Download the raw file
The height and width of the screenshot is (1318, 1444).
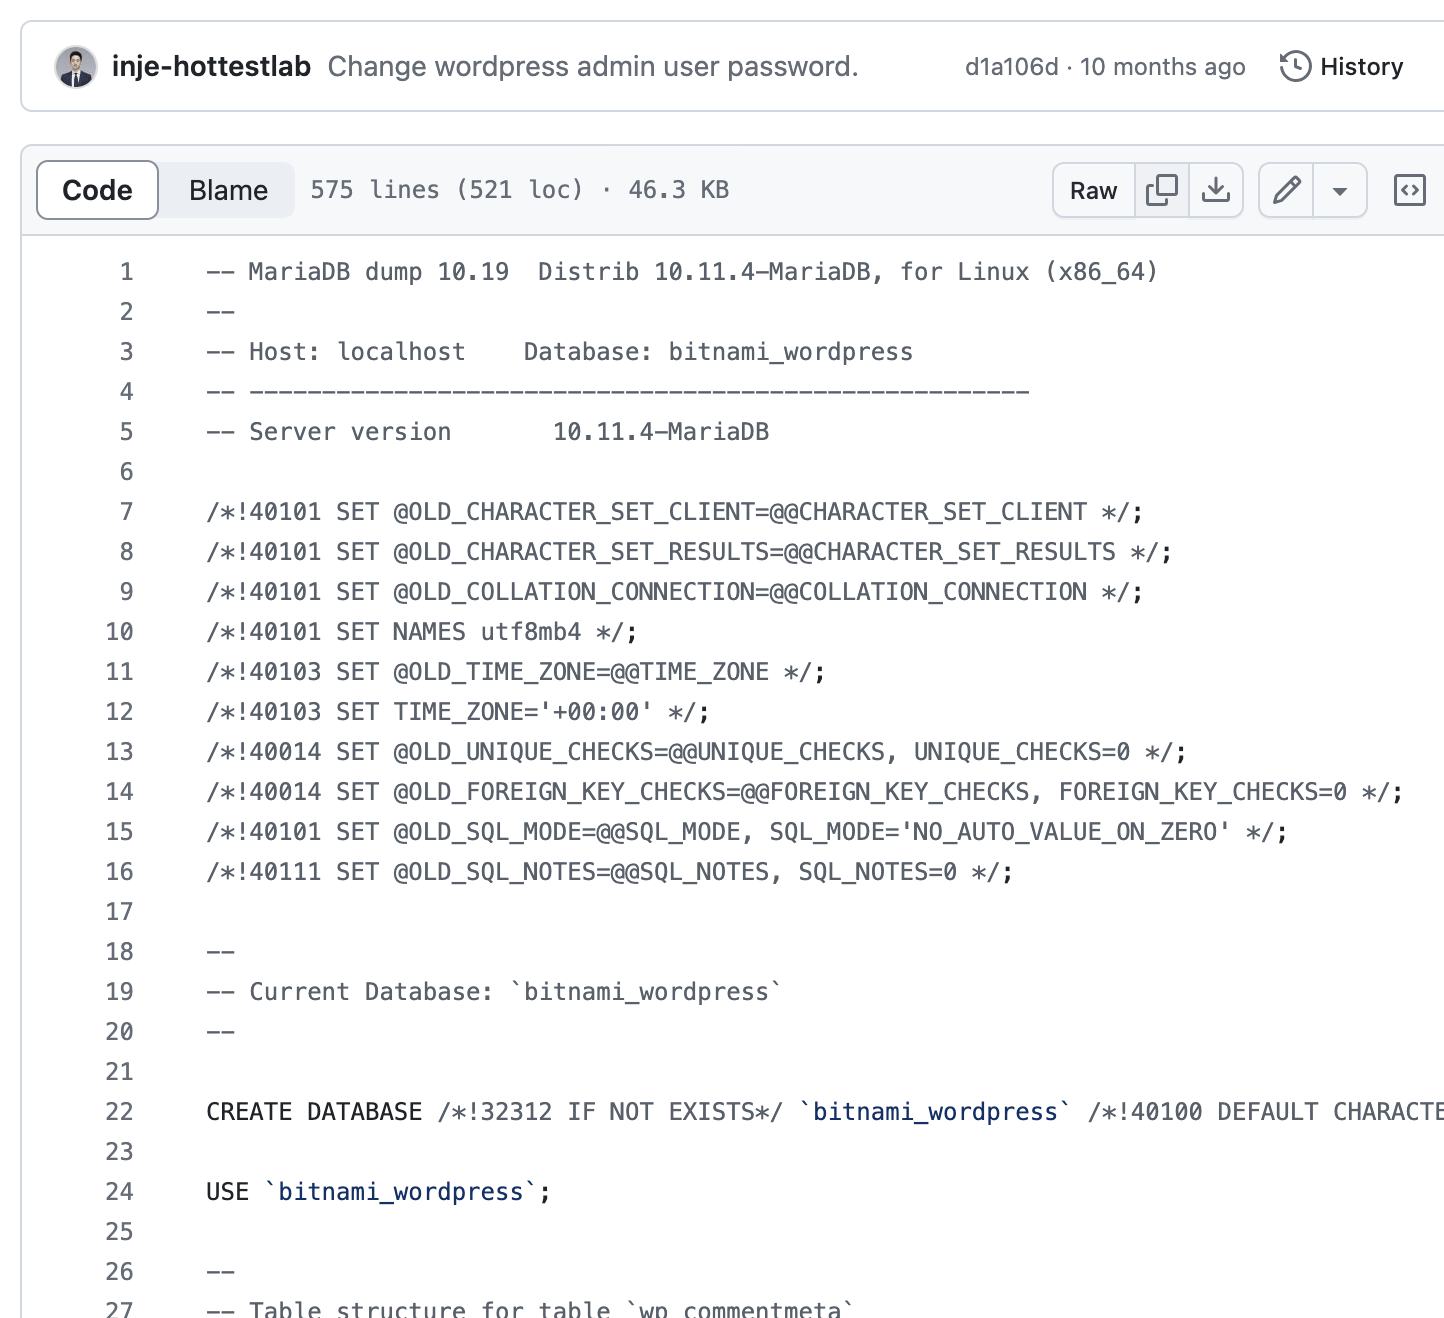click(1215, 190)
